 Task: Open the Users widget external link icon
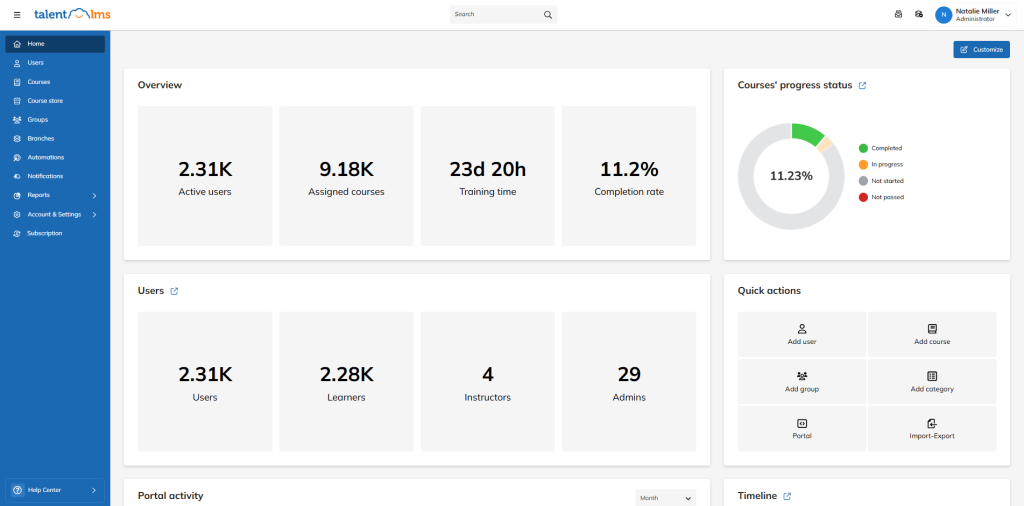174,291
